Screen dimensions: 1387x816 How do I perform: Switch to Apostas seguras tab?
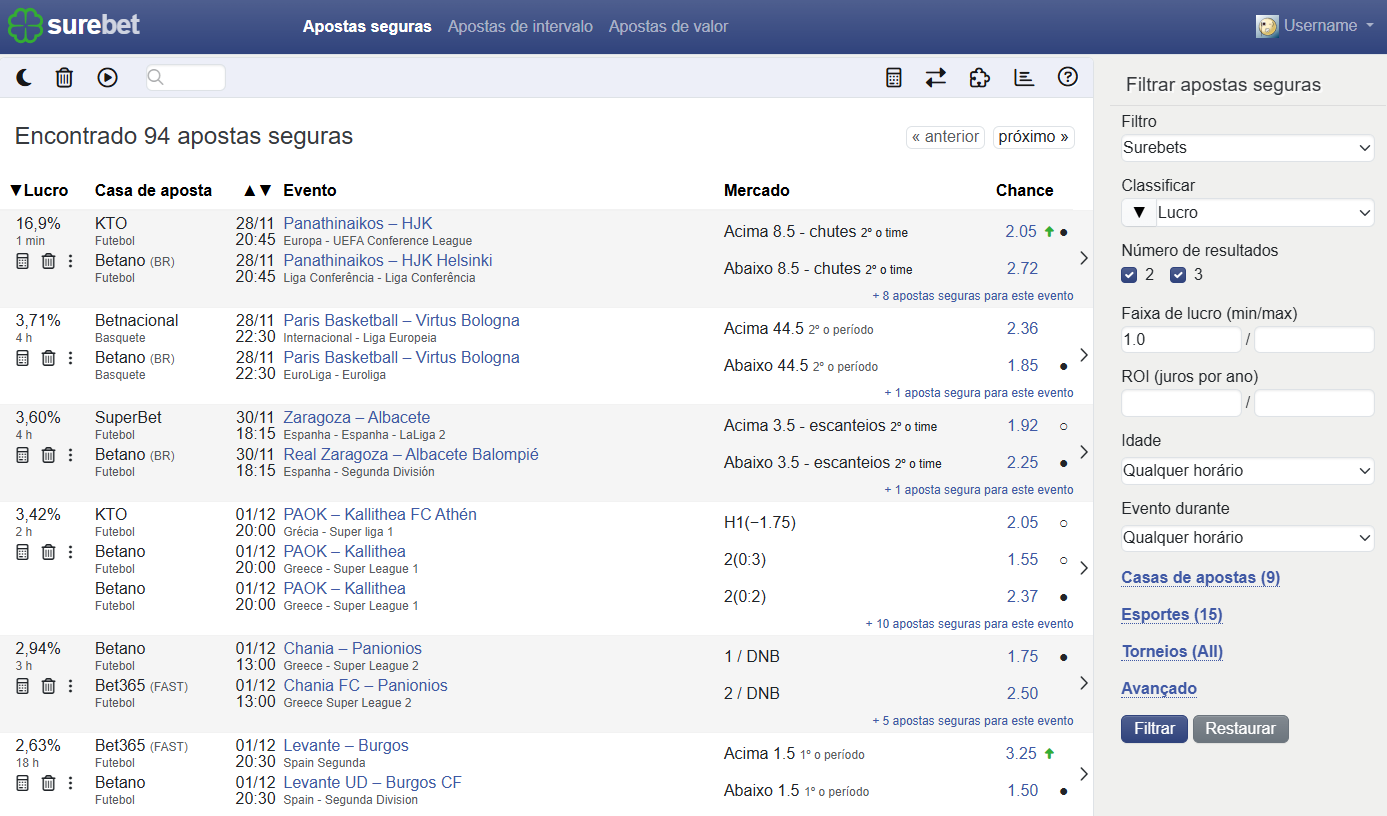367,26
